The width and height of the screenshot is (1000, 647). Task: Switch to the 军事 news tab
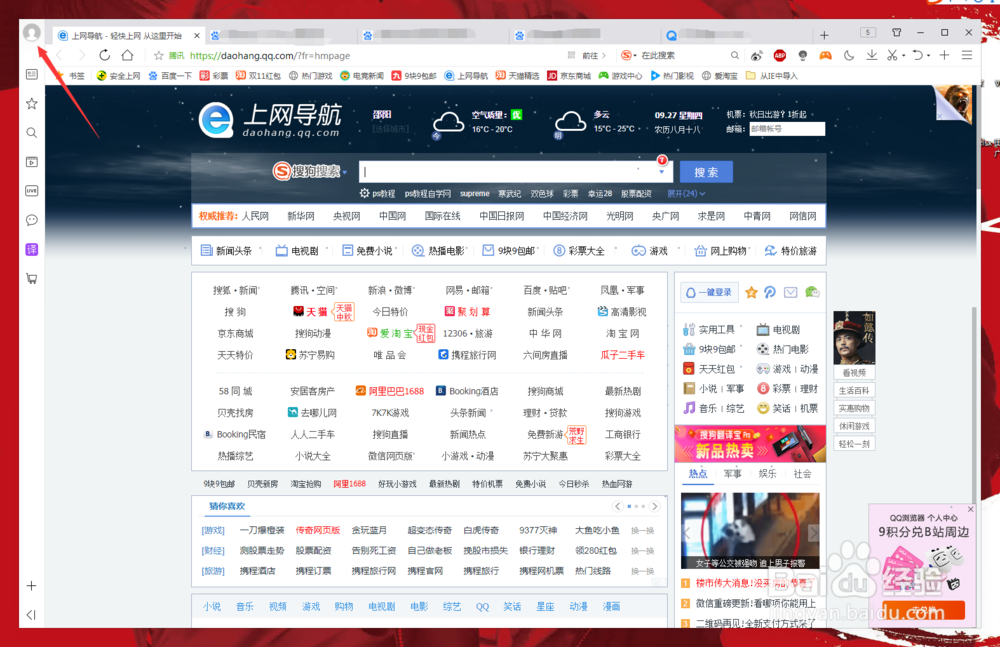733,474
